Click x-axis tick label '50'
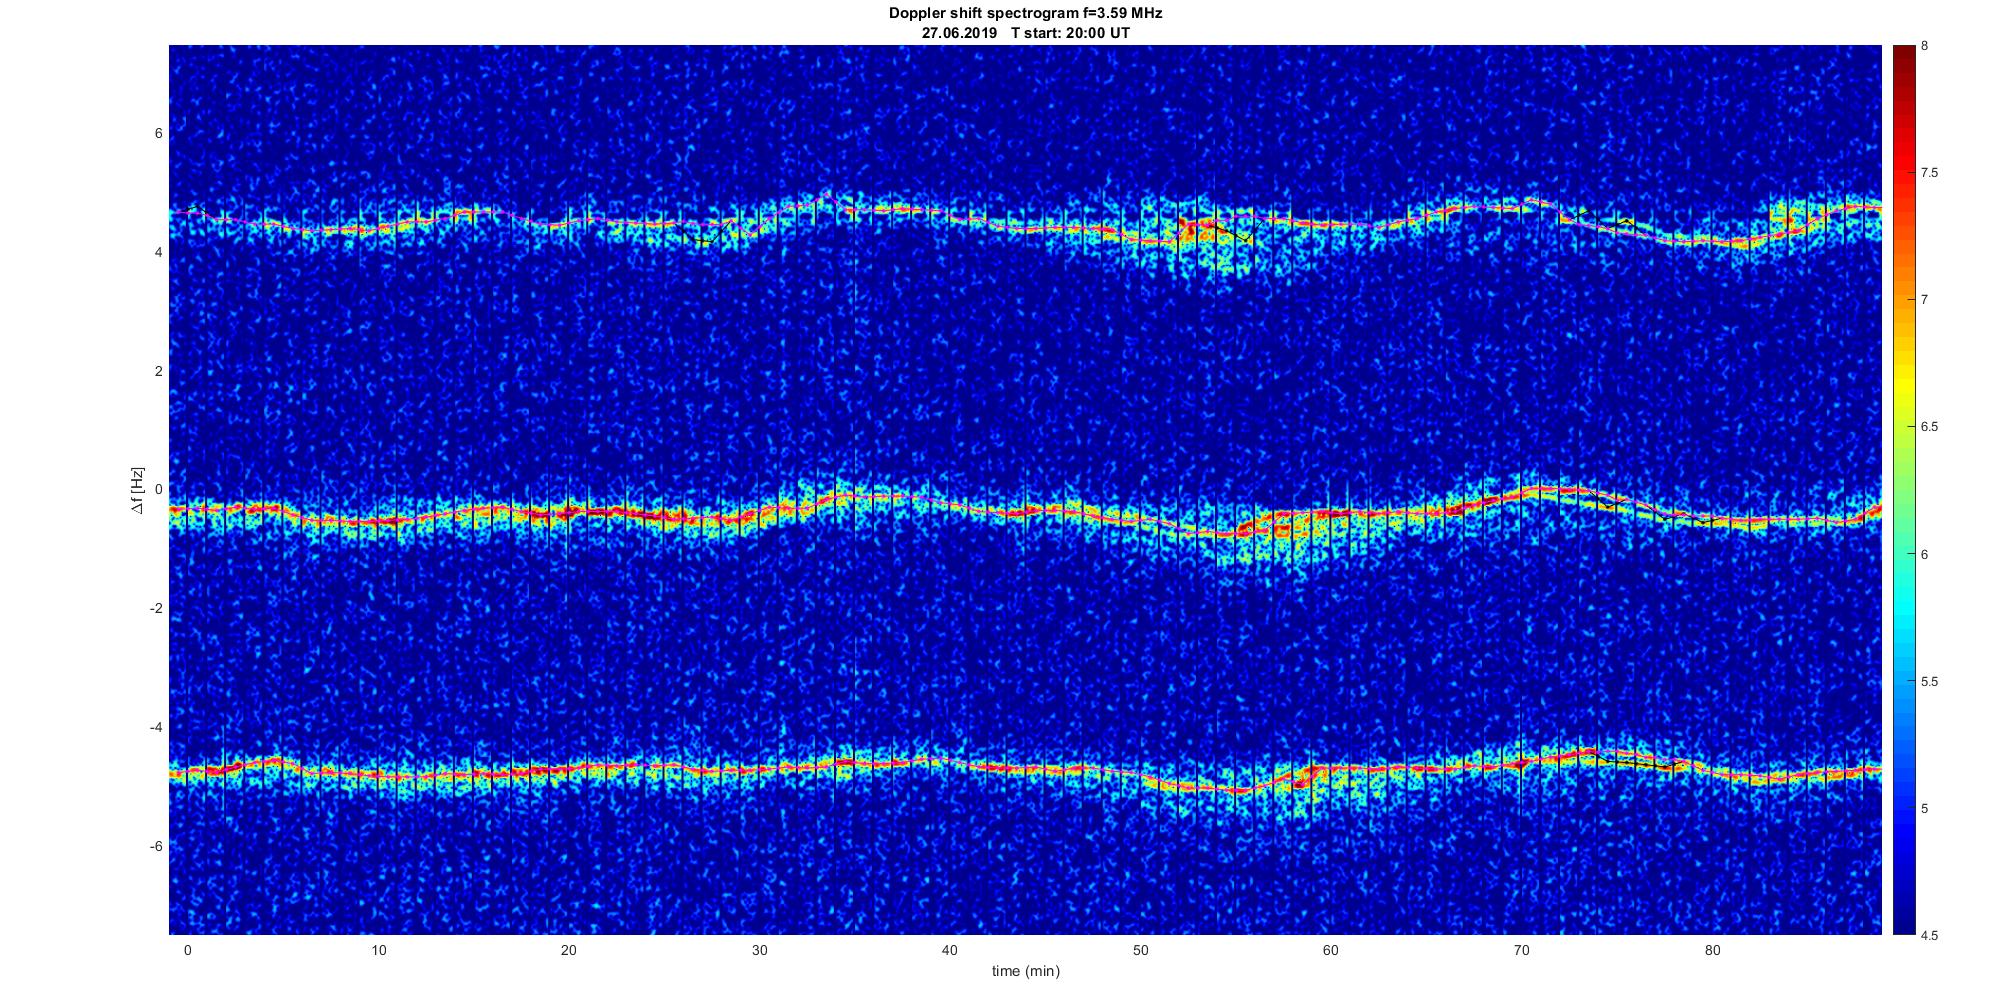 tap(1140, 951)
